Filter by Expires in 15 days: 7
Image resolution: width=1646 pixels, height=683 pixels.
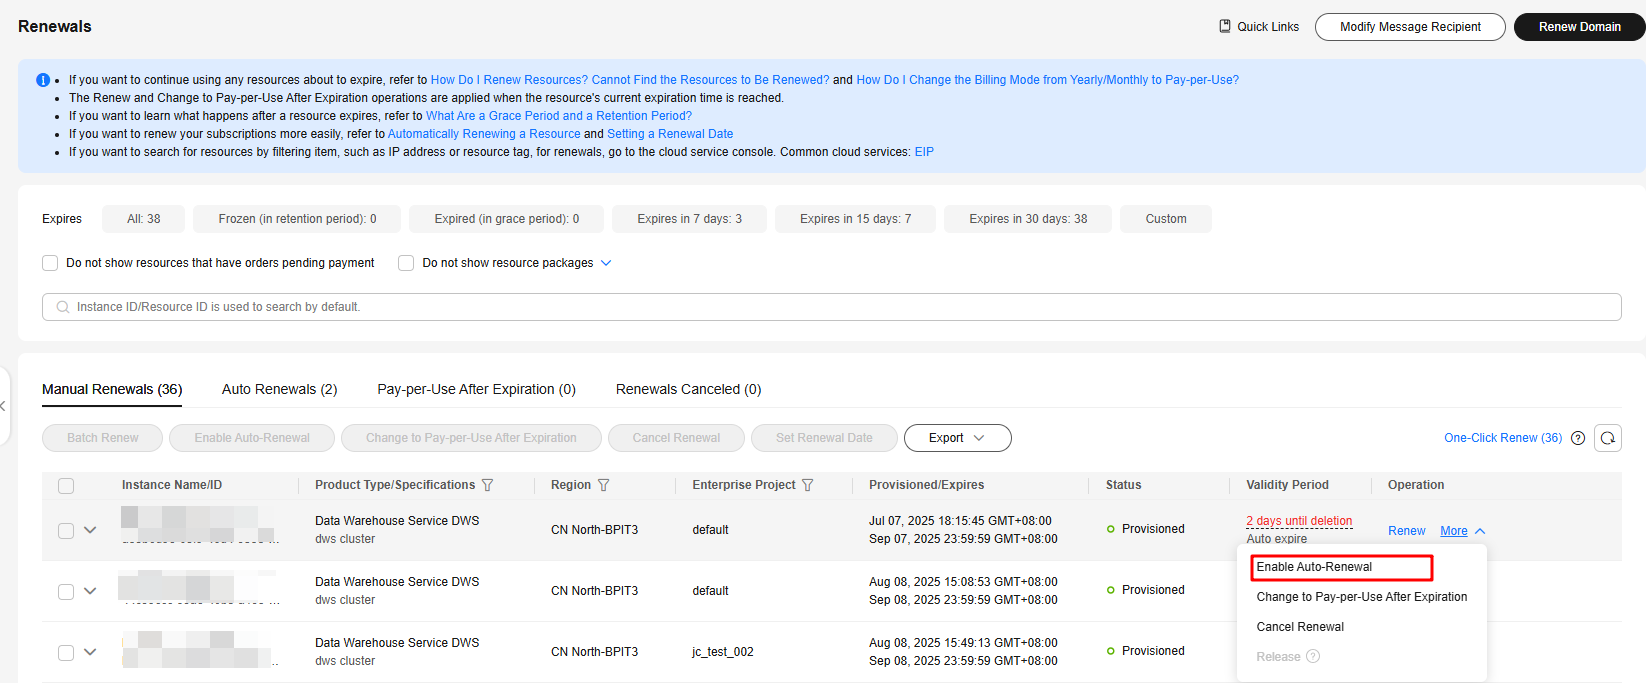click(x=856, y=219)
